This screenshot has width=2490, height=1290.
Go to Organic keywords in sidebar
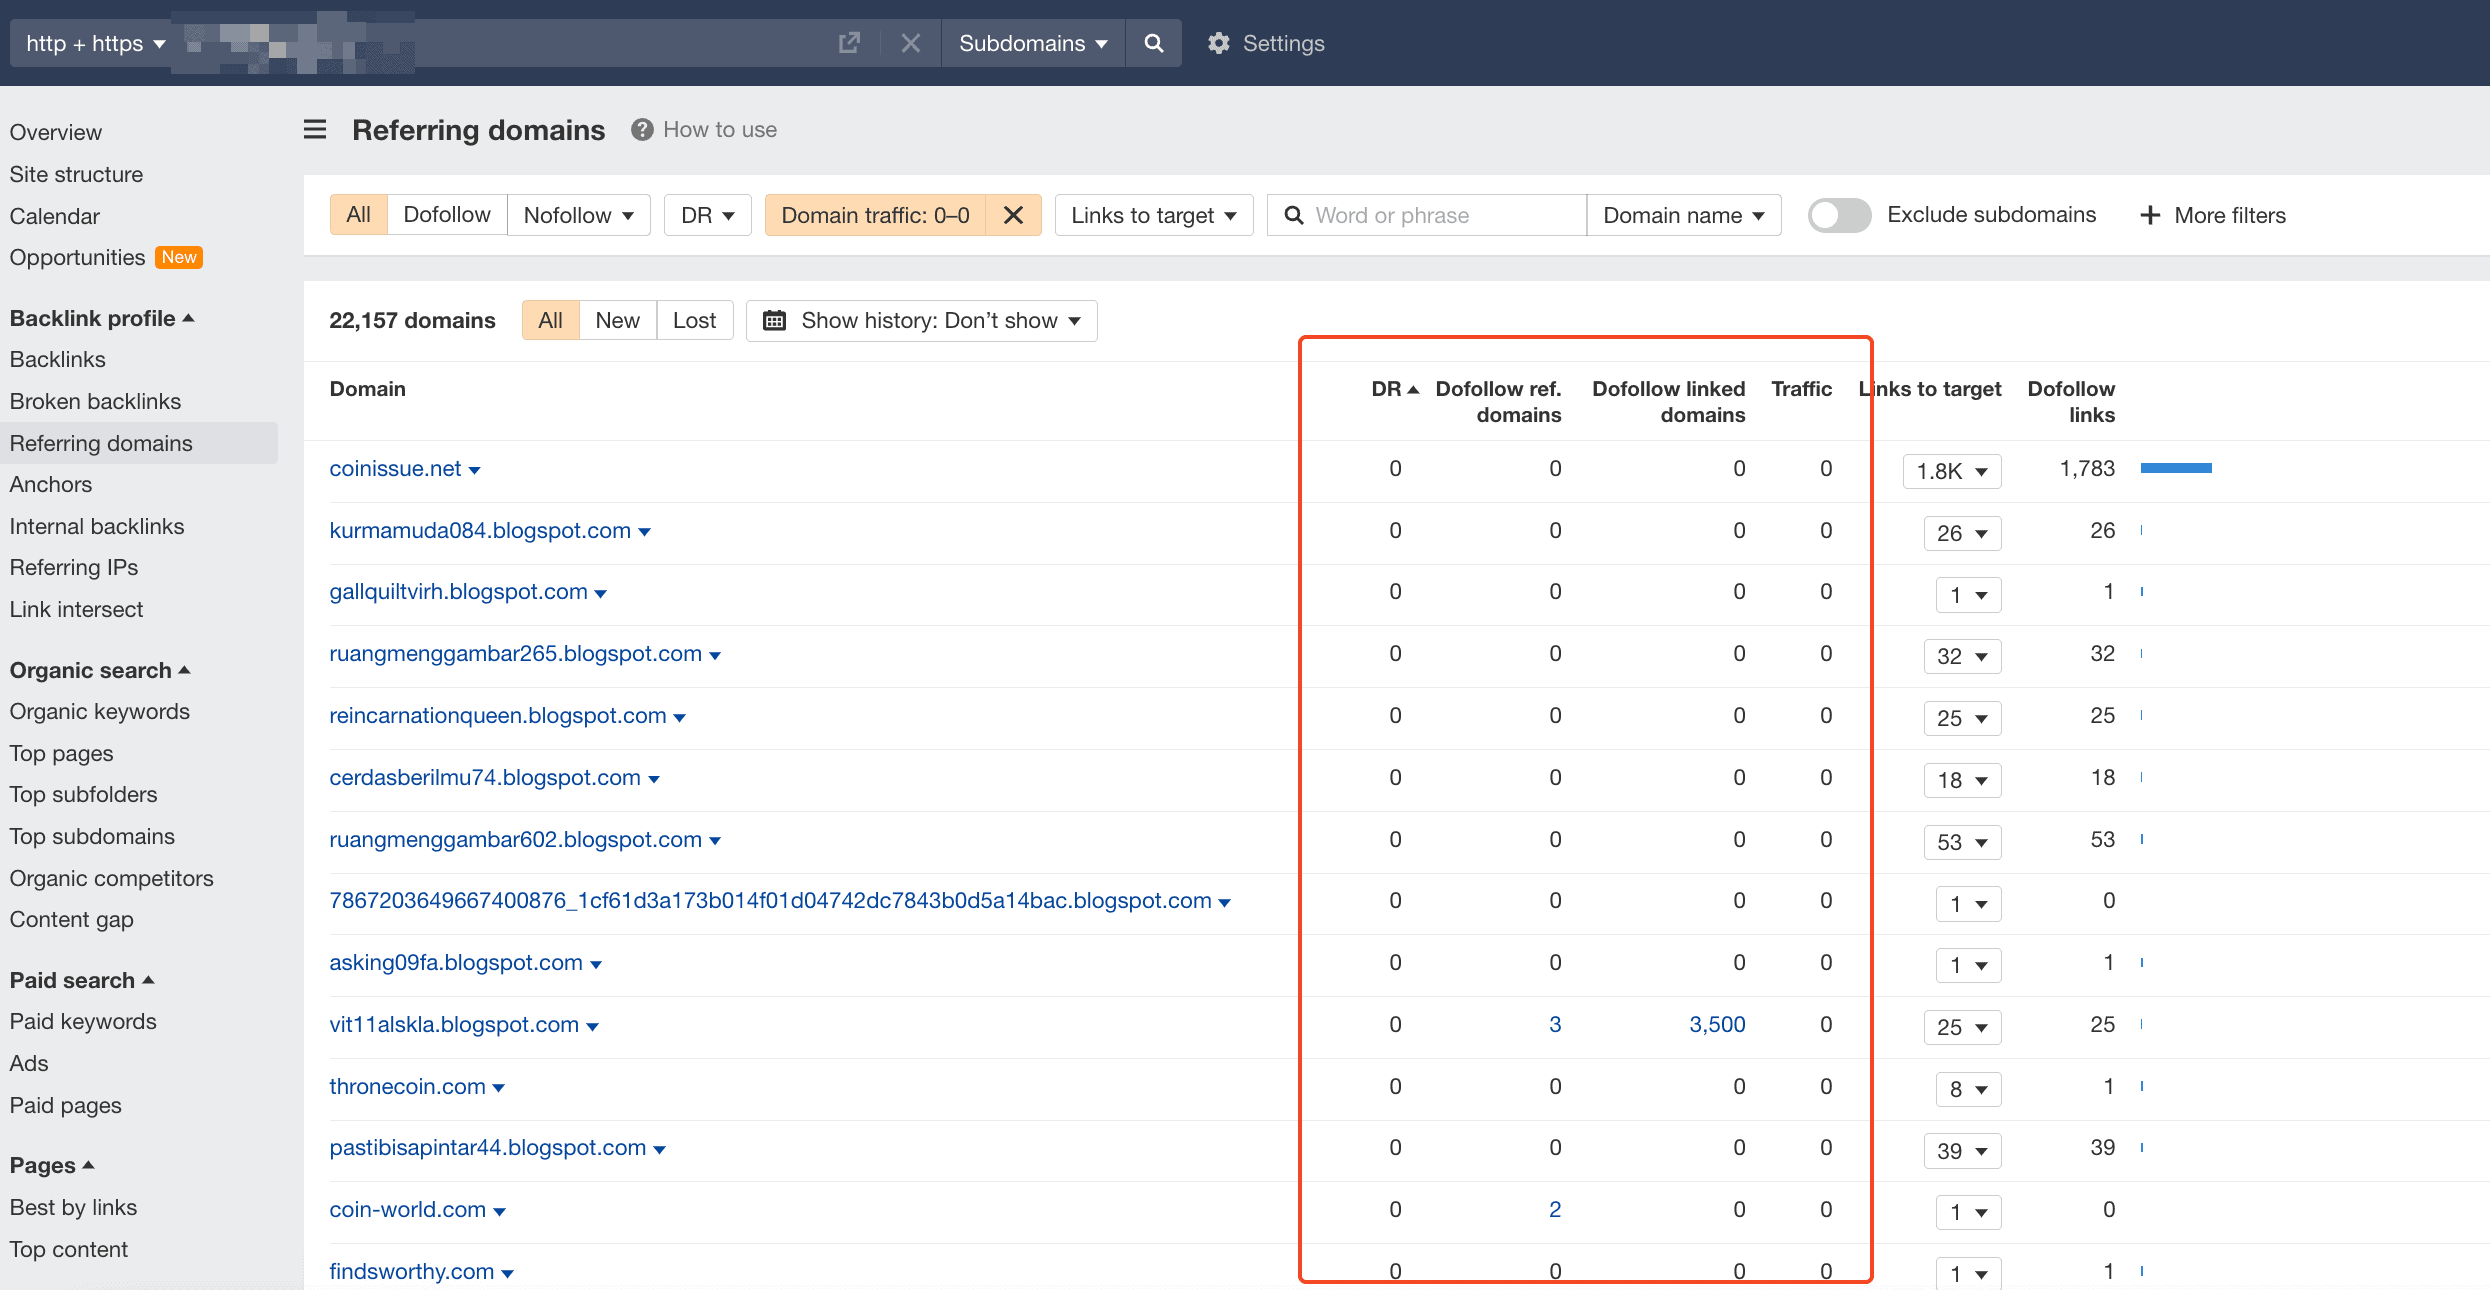coord(99,711)
